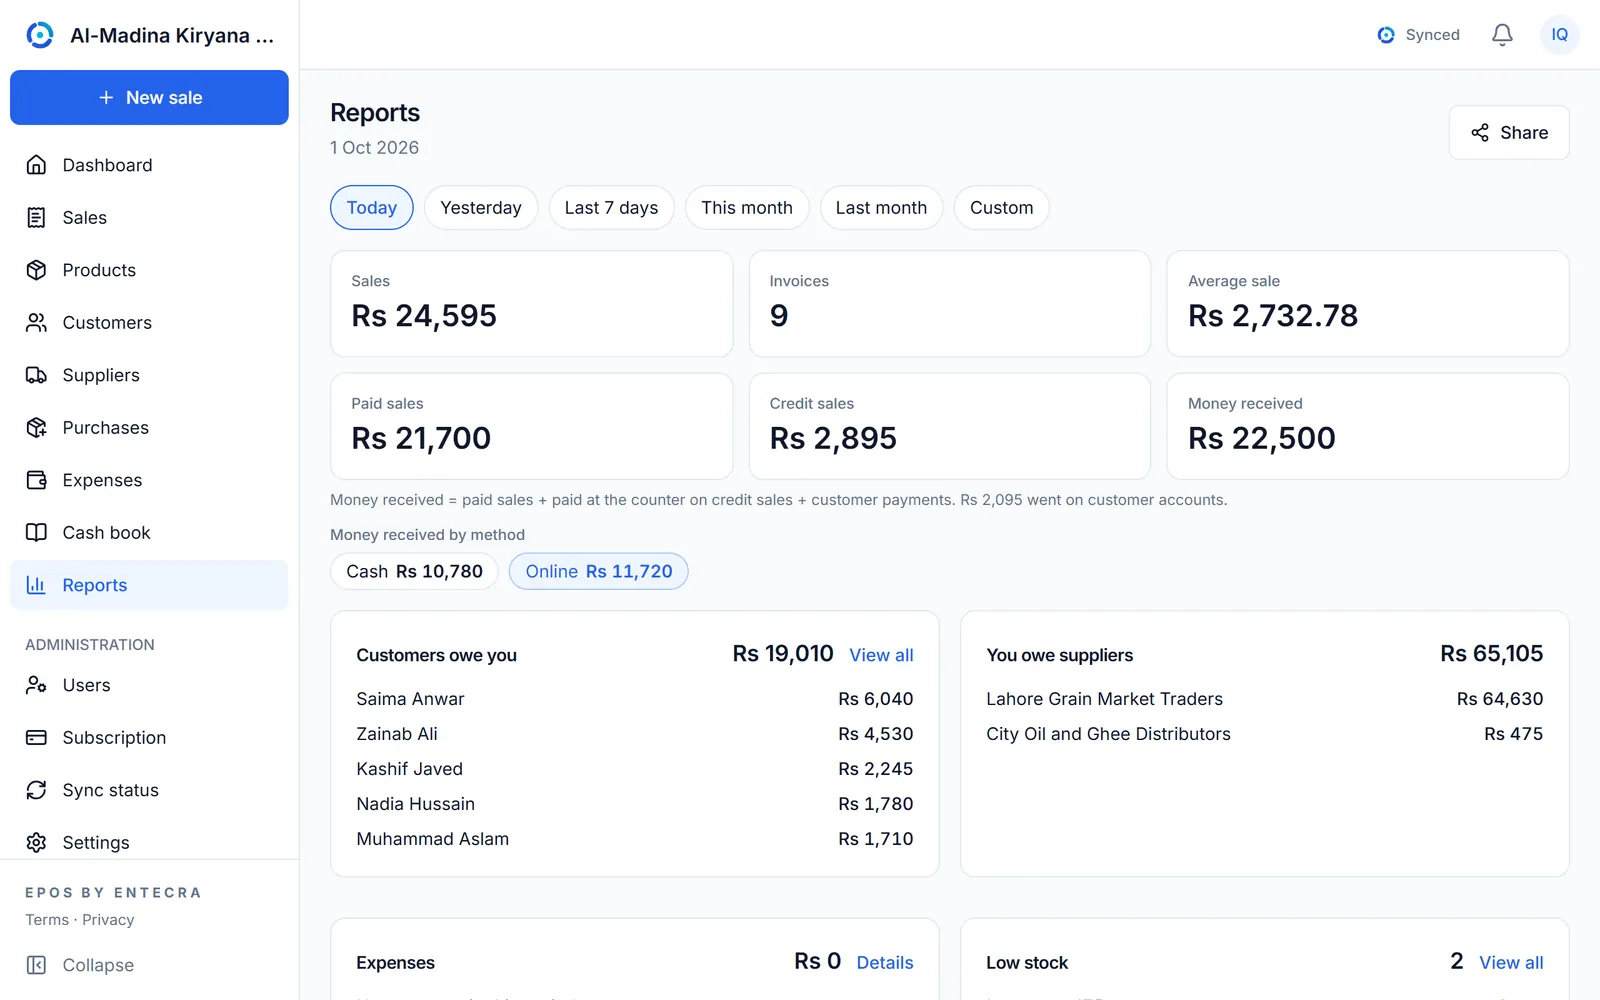Click the Money received Rs 22,500 card

point(1368,426)
